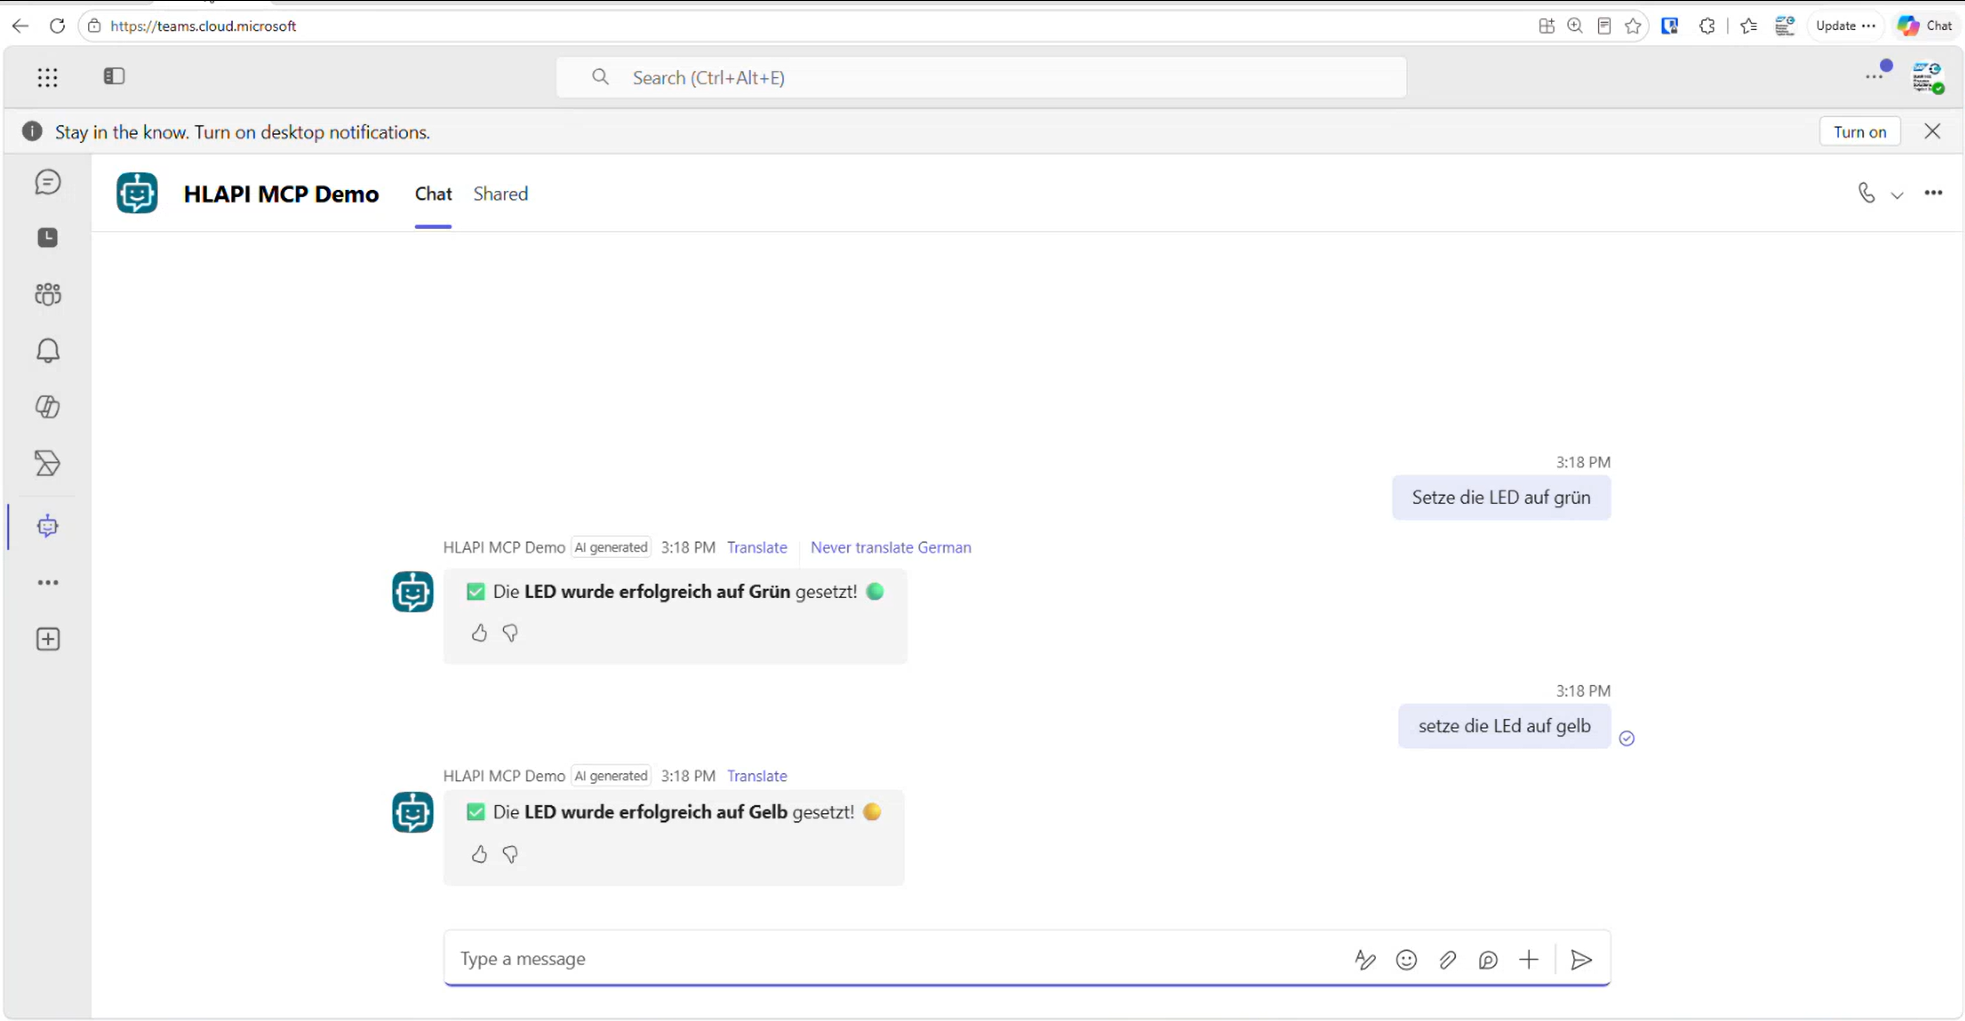Click the HLAPI MCP Demo header avatar

pyautogui.click(x=137, y=193)
